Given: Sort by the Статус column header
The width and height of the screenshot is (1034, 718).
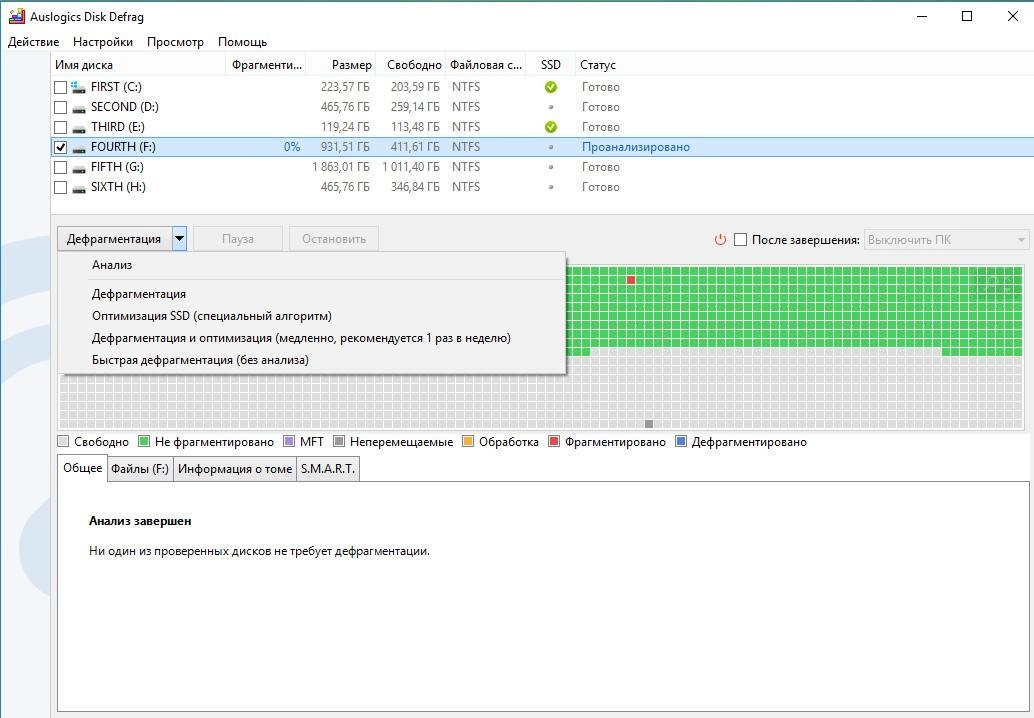Looking at the screenshot, I should point(805,65).
